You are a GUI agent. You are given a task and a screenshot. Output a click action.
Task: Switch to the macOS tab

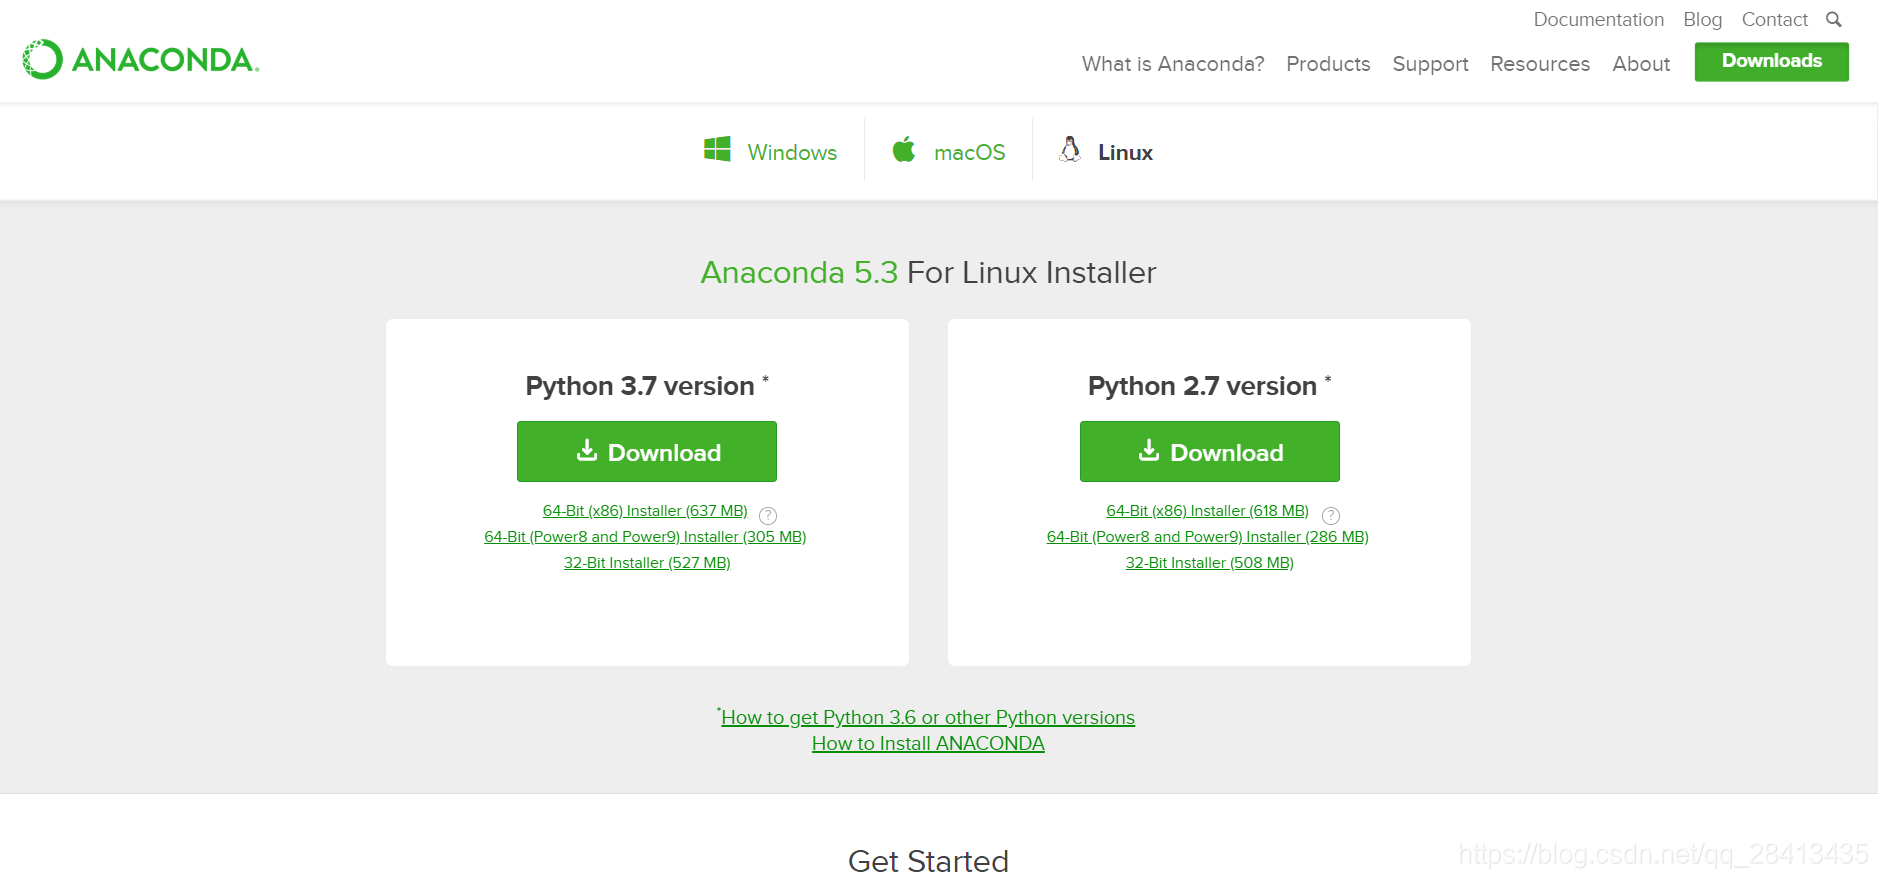click(x=949, y=151)
